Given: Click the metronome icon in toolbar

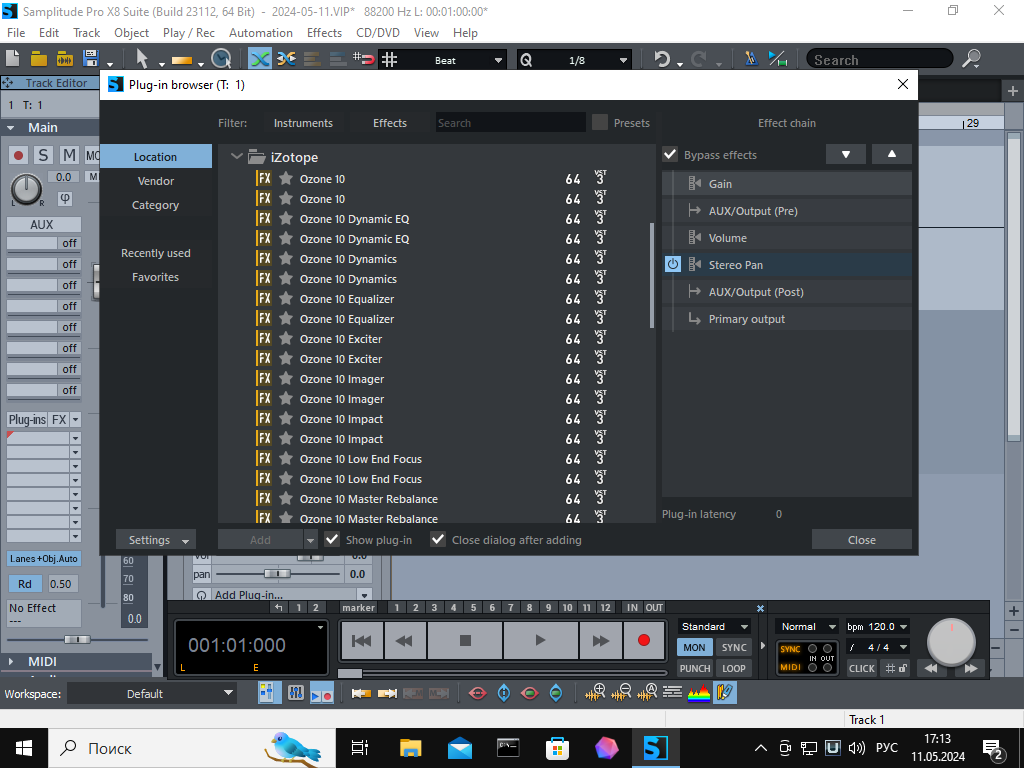Looking at the screenshot, I should tap(751, 59).
